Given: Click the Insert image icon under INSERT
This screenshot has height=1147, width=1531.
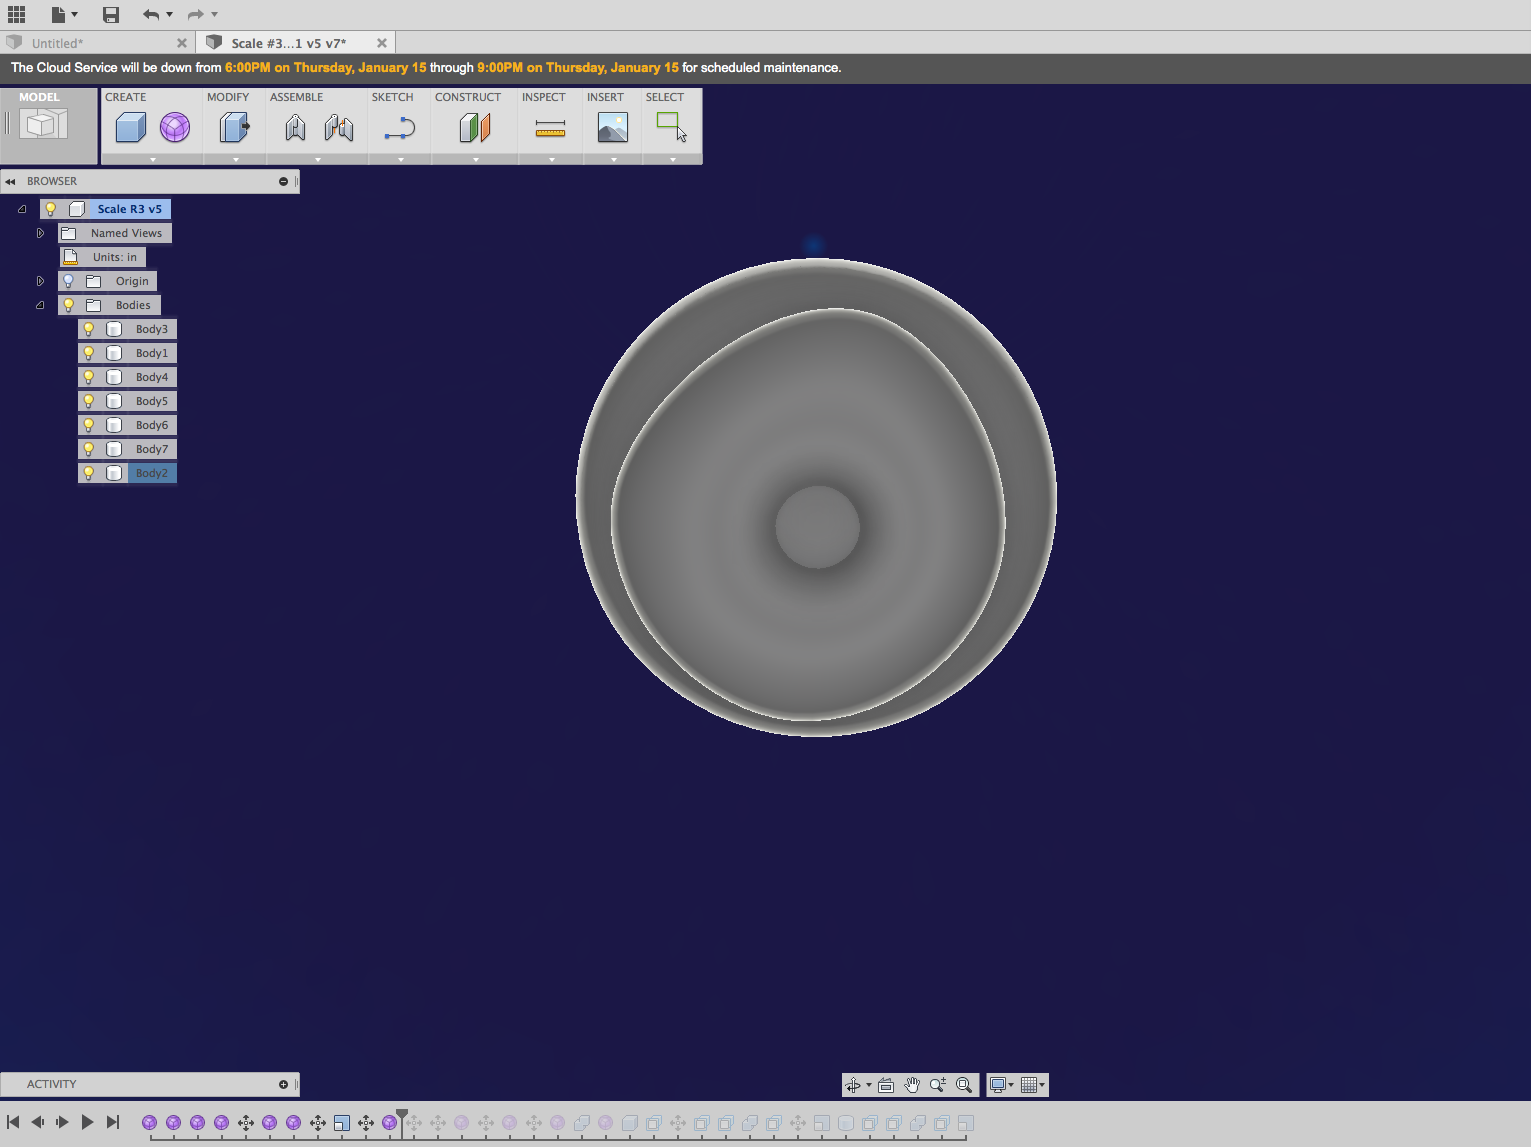Looking at the screenshot, I should 612,128.
